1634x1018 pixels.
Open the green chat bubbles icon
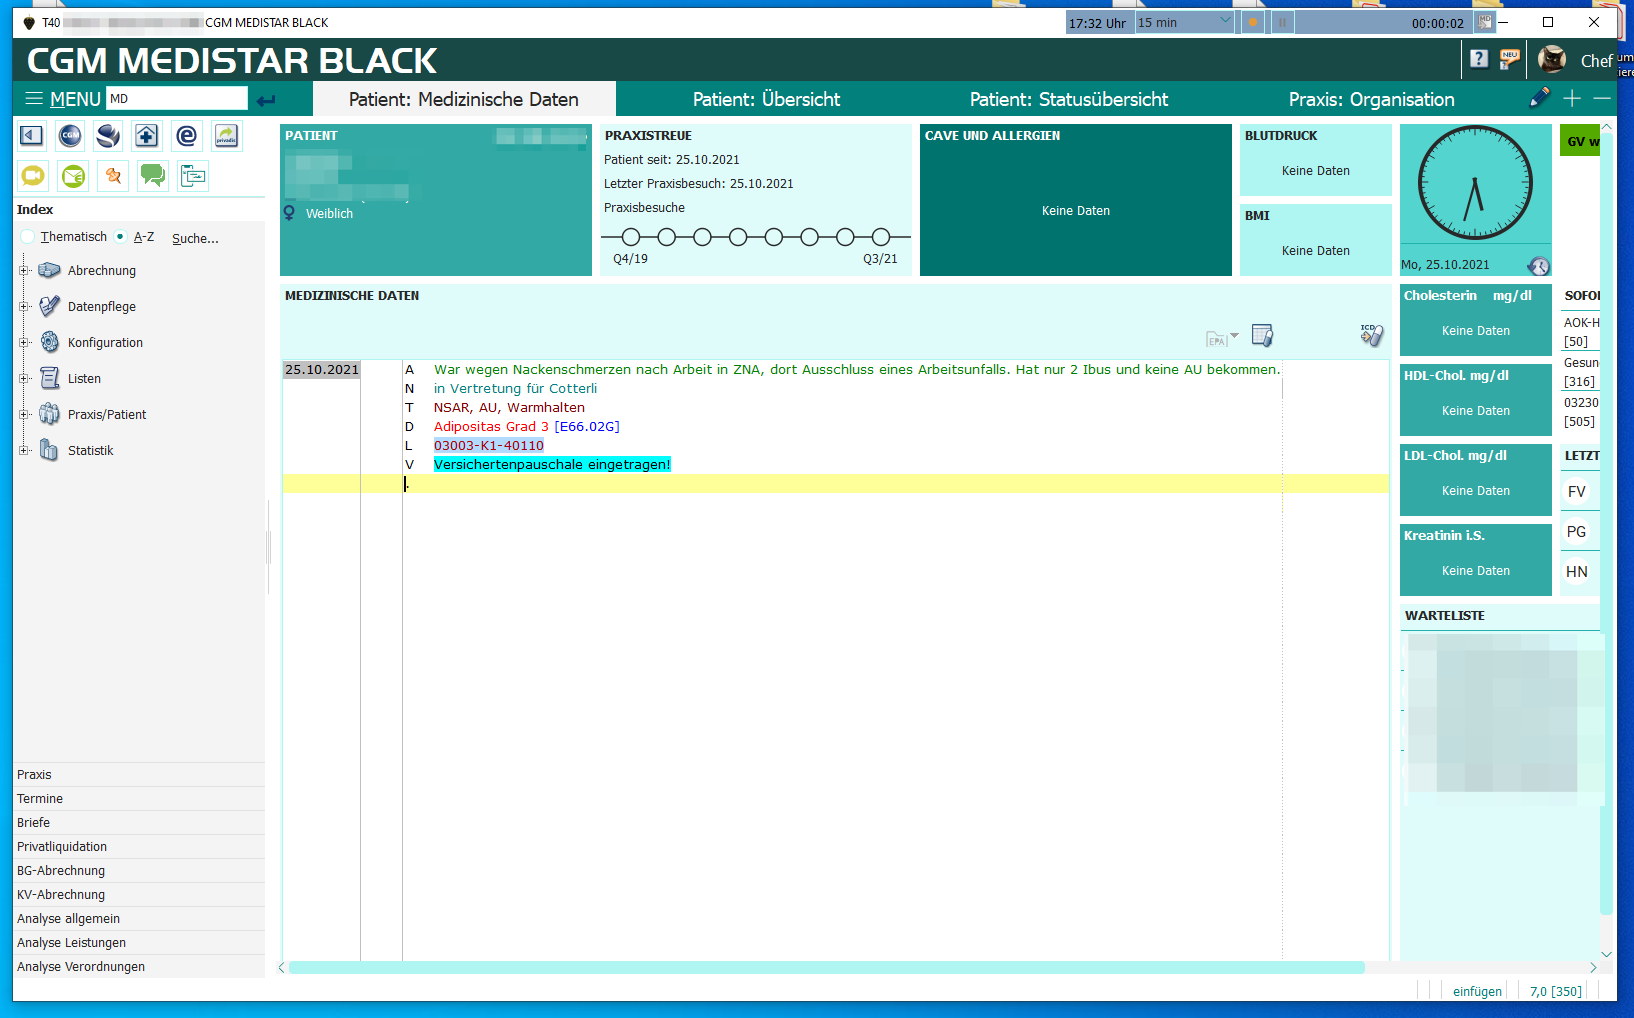tap(153, 176)
